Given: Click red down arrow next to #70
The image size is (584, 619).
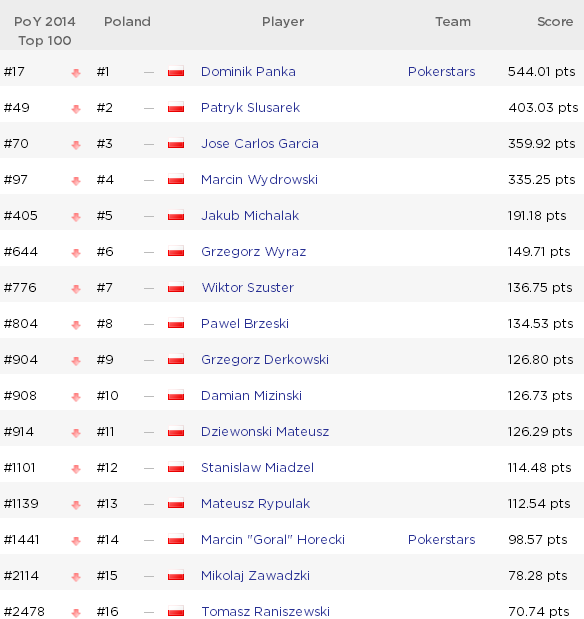Looking at the screenshot, I should pos(76,145).
